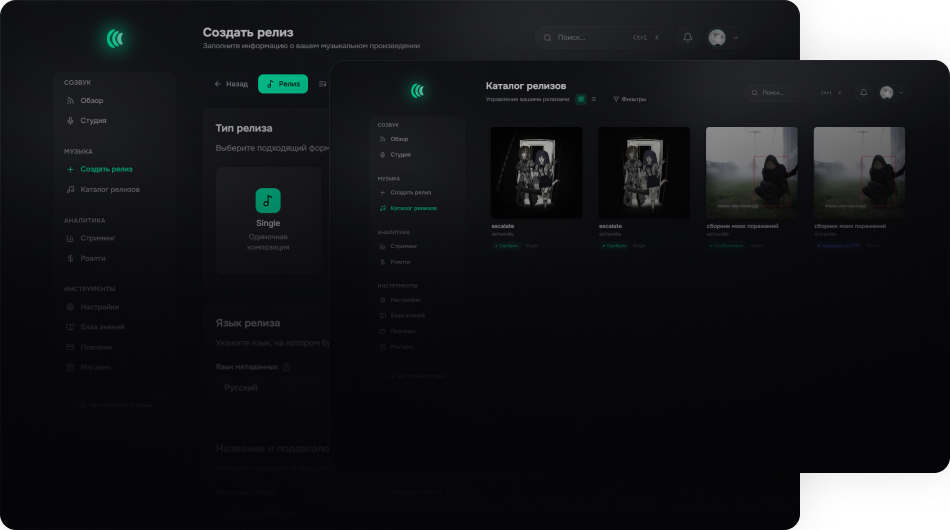Open first escalate release cover thumbnail
Image resolution: width=950 pixels, height=530 pixels.
click(536, 173)
